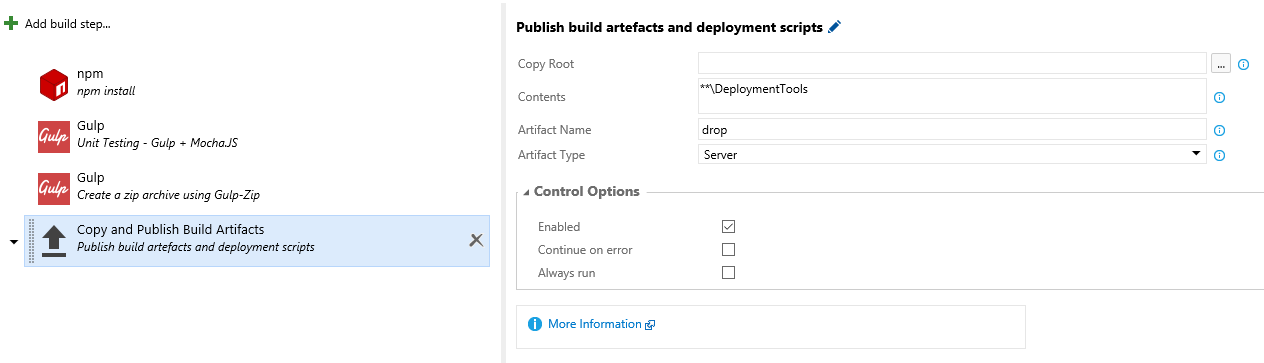Click the 'Continue on error' label
The width and height of the screenshot is (1264, 363).
point(585,250)
